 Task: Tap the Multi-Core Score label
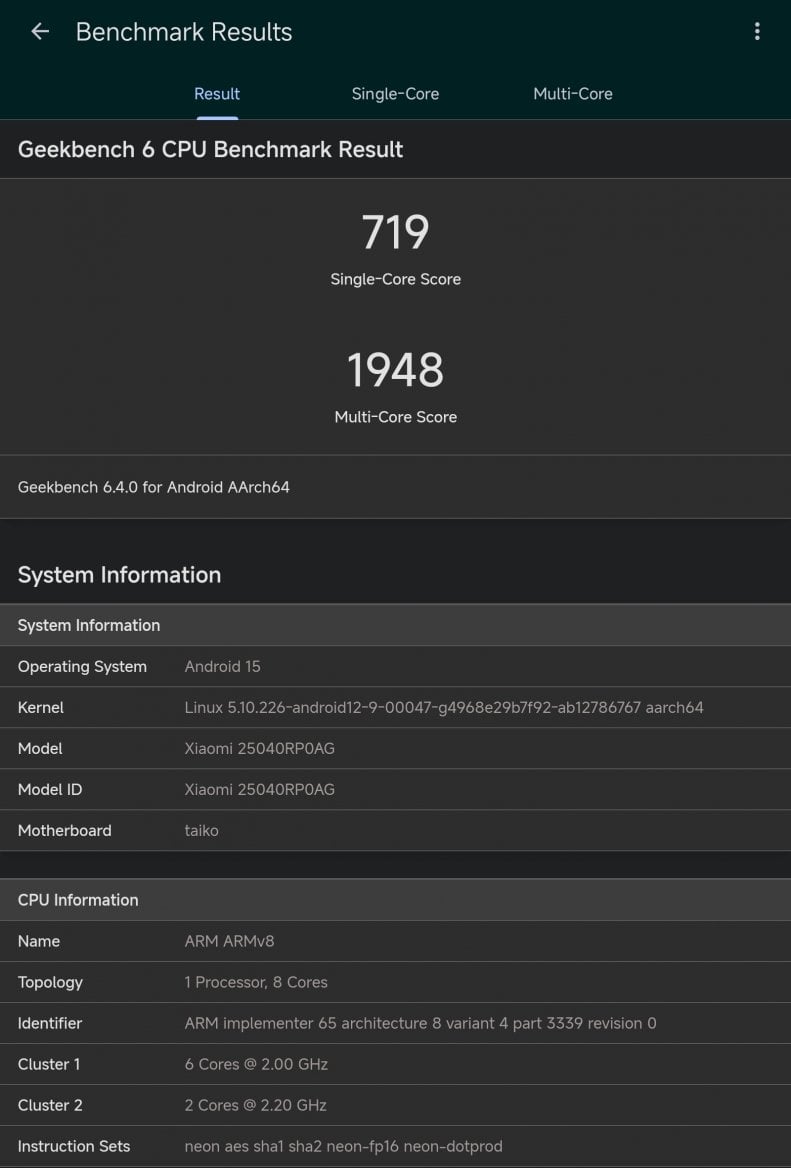tap(396, 417)
